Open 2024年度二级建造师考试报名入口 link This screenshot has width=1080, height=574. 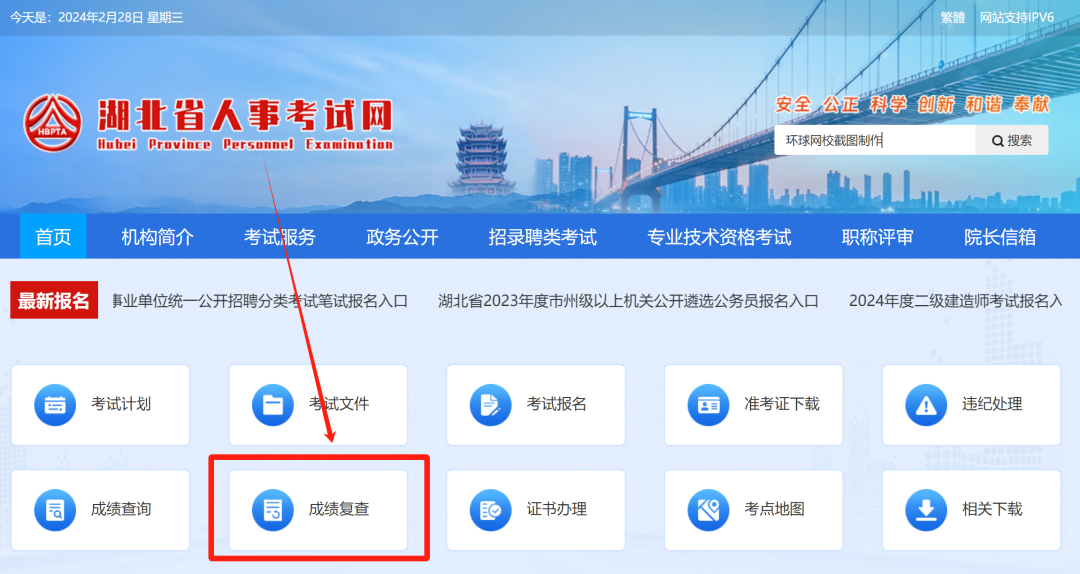(956, 301)
